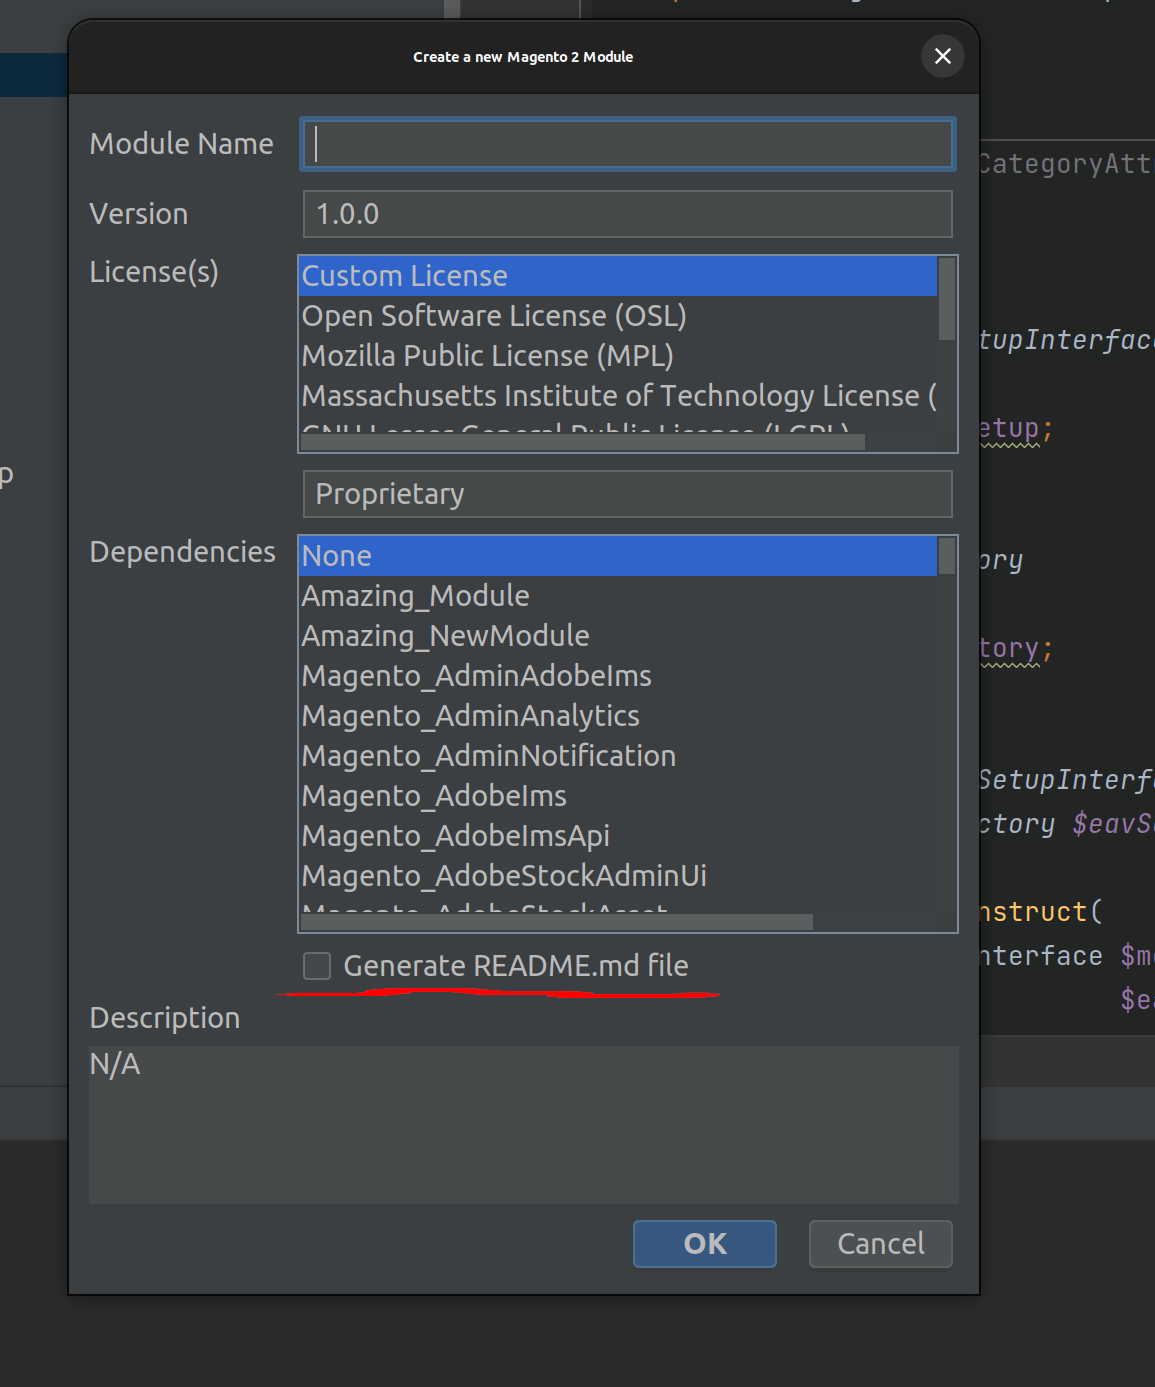Click the Version field showing 1.0.0

tap(627, 214)
